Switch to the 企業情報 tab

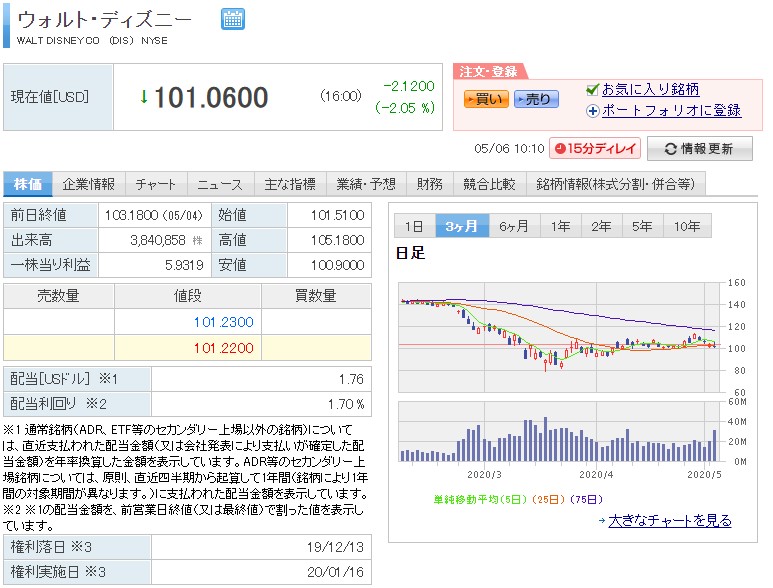point(89,184)
